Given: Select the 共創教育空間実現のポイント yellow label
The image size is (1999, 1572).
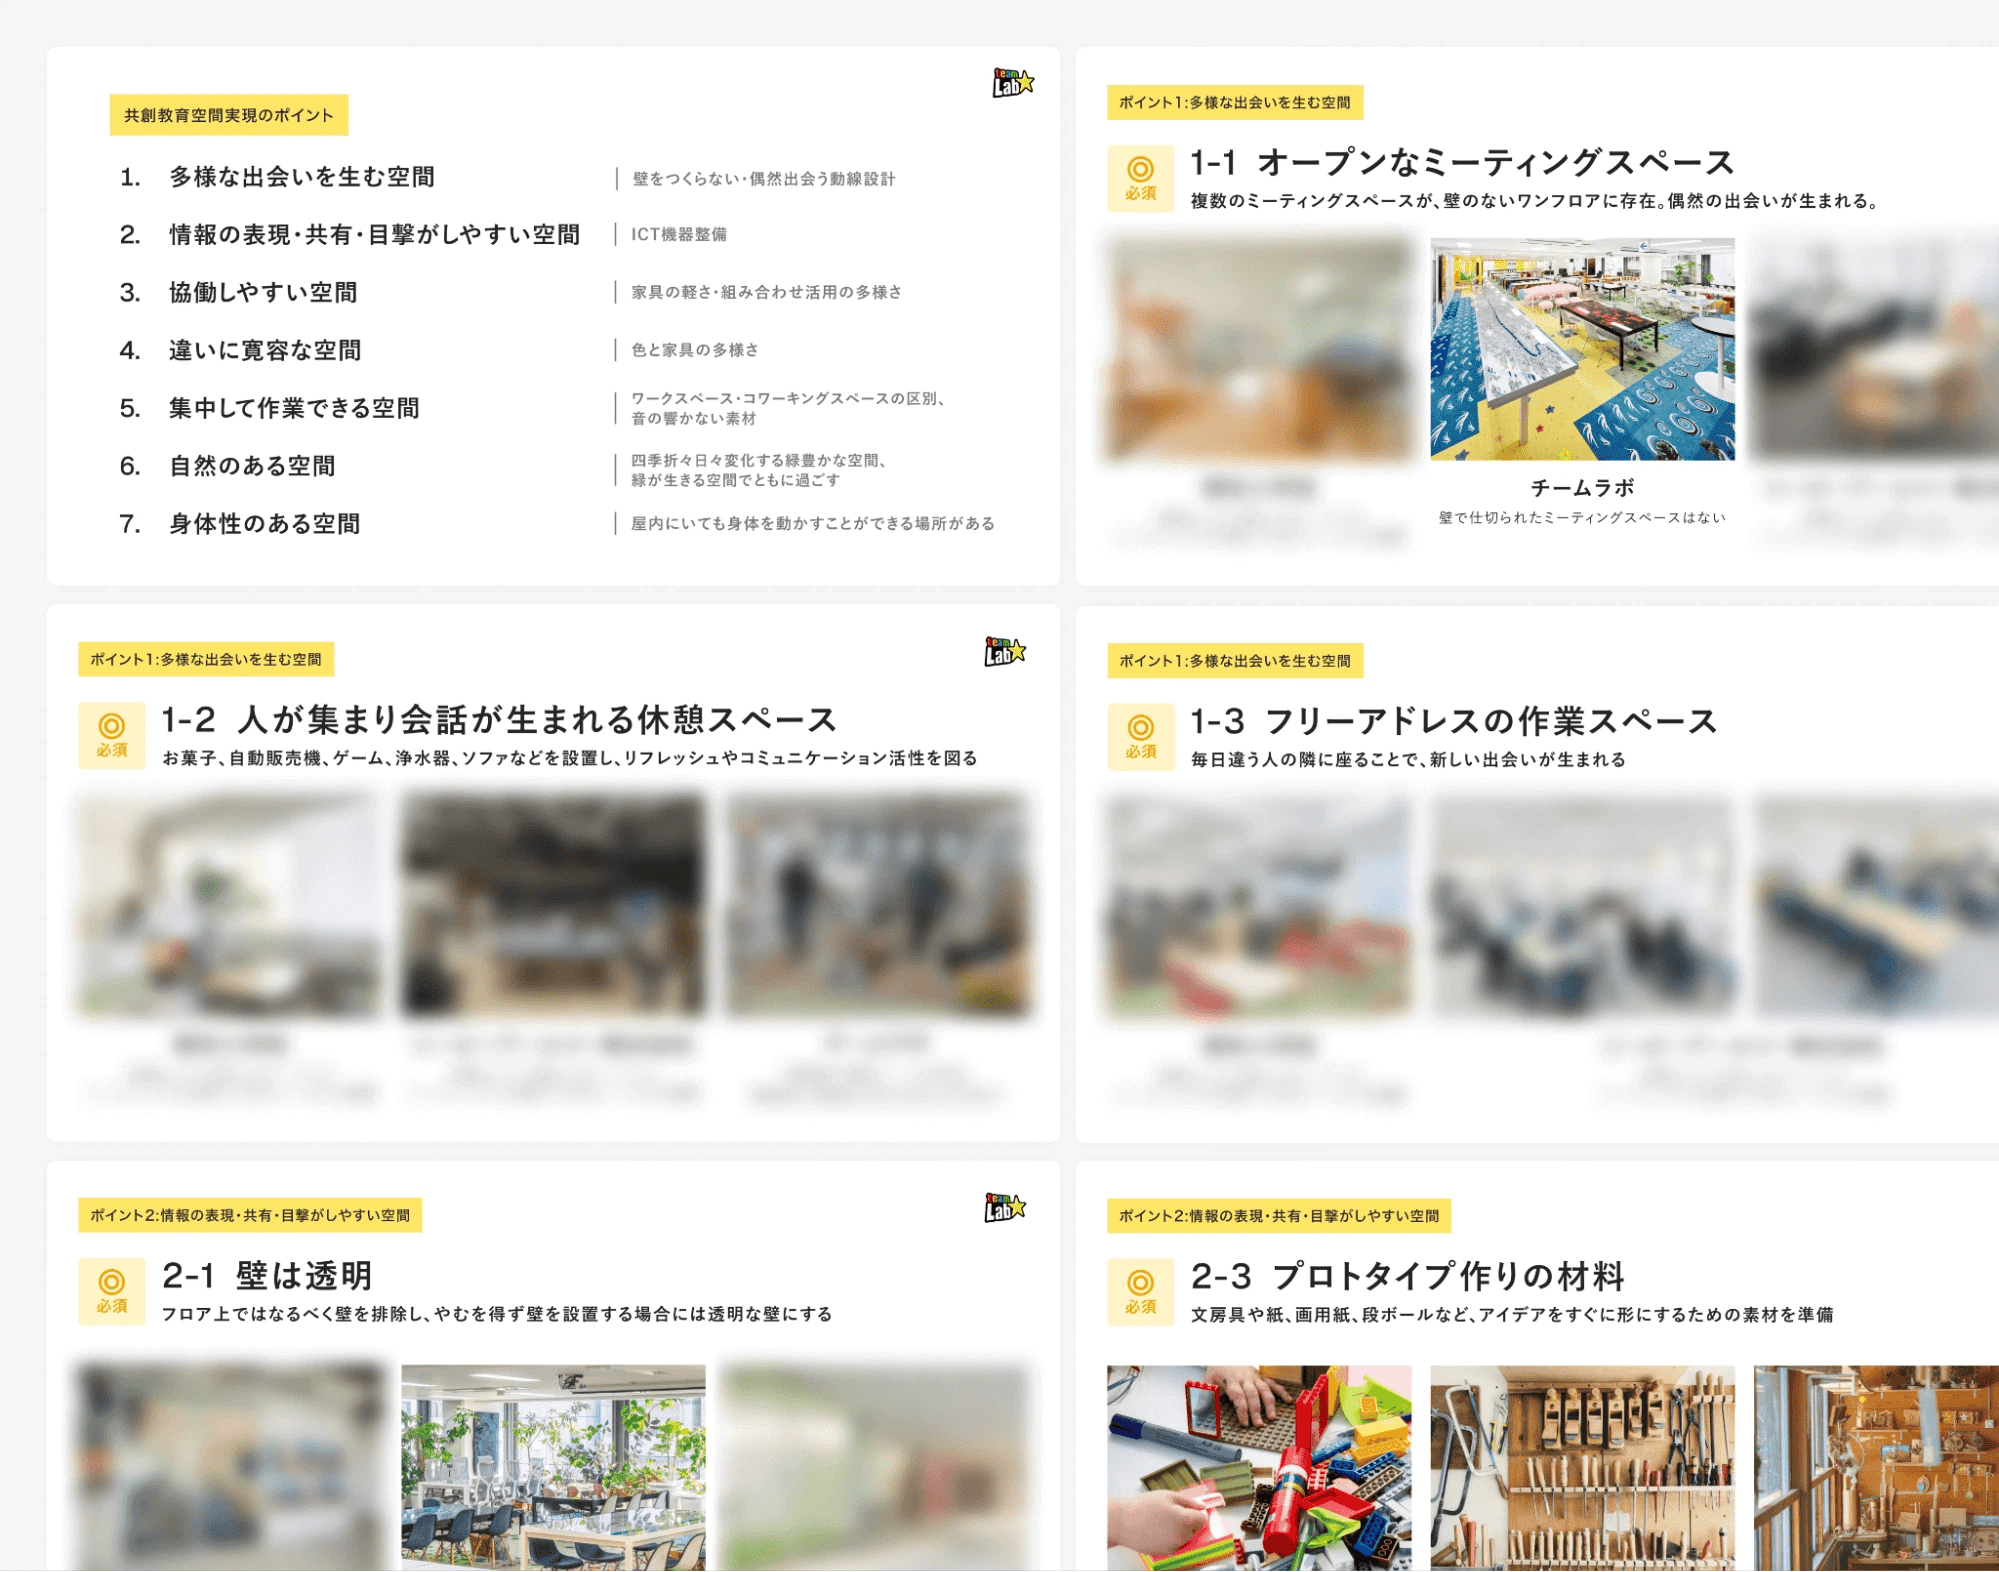Looking at the screenshot, I should tap(229, 115).
